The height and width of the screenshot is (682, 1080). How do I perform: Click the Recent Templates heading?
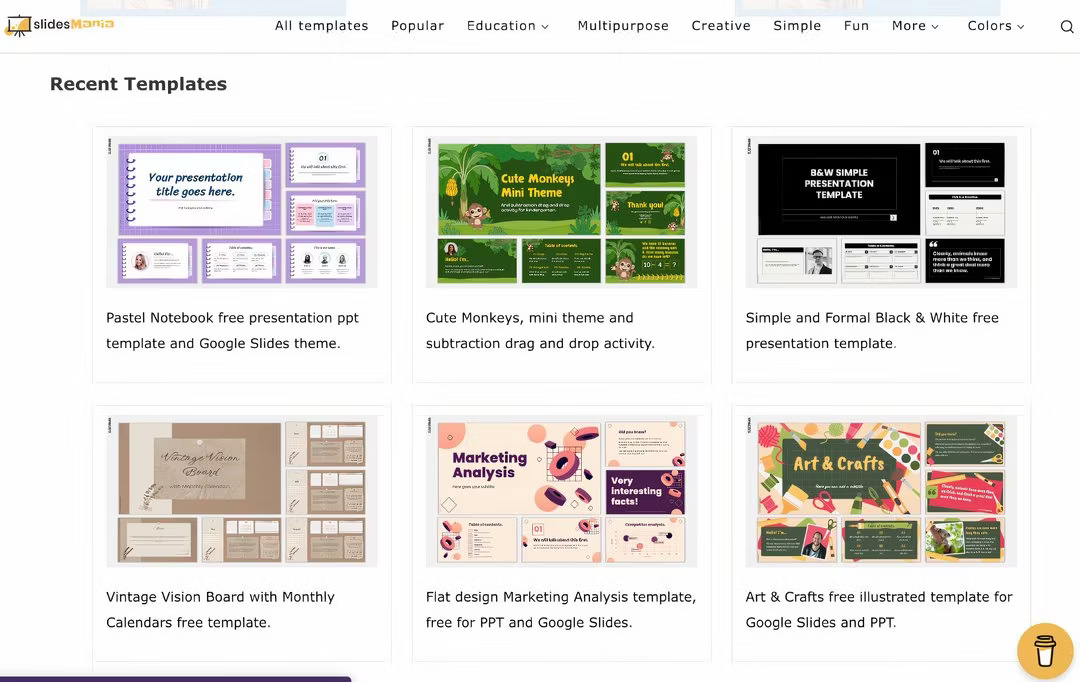point(138,83)
